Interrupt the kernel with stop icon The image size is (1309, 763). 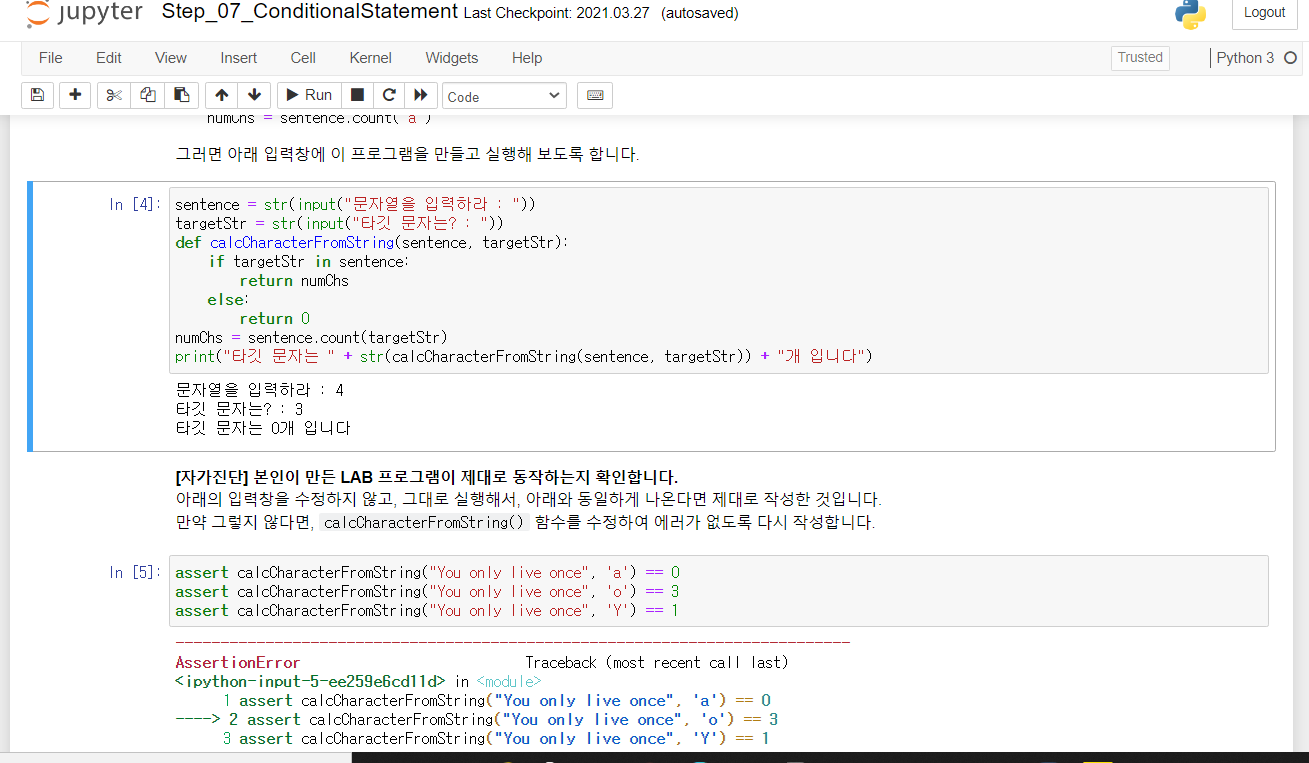[357, 95]
